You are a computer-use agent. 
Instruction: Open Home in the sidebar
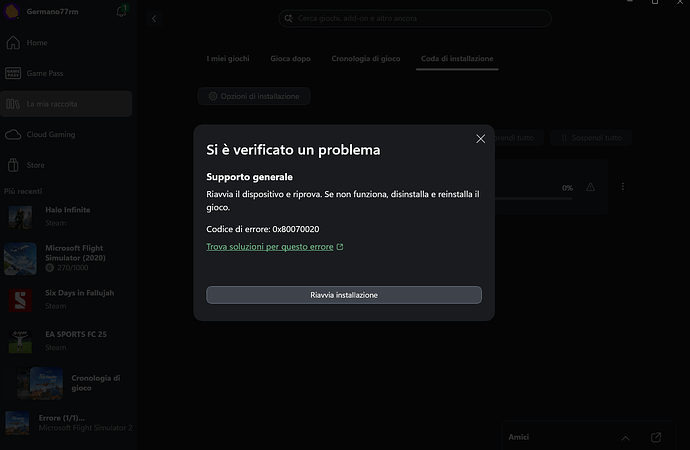37,43
